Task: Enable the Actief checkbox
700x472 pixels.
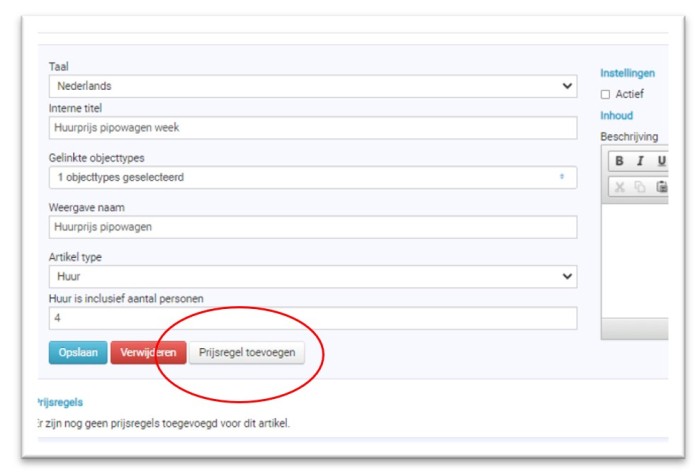Action: [x=605, y=94]
